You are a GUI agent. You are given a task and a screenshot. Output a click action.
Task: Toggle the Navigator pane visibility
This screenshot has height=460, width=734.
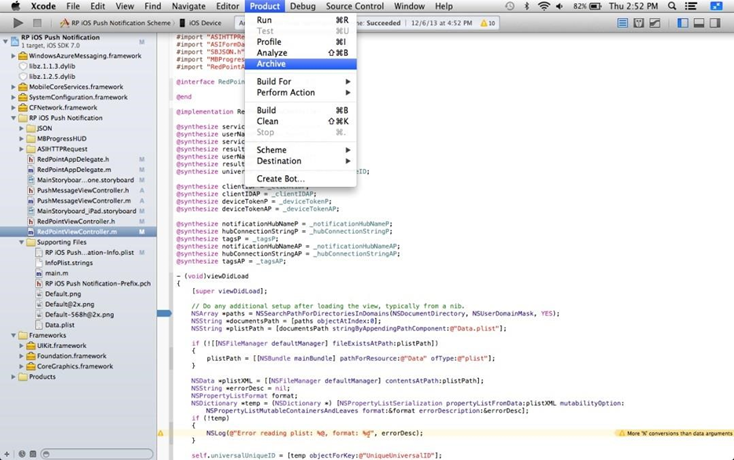pyautogui.click(x=684, y=22)
